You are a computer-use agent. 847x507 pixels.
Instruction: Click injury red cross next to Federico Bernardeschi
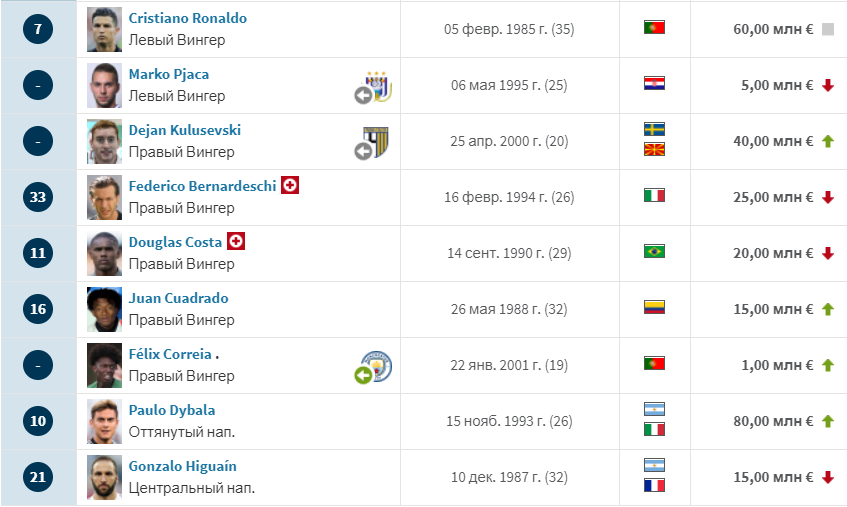tap(291, 186)
